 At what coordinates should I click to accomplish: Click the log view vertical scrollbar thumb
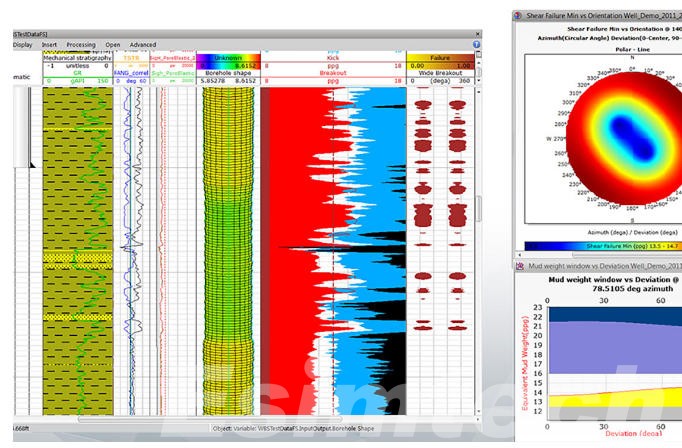(x=478, y=208)
